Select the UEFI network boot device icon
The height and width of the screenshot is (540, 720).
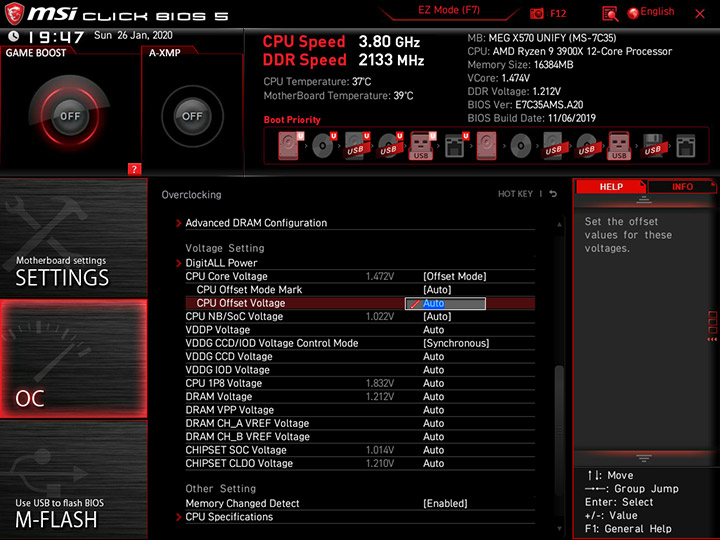(x=456, y=146)
